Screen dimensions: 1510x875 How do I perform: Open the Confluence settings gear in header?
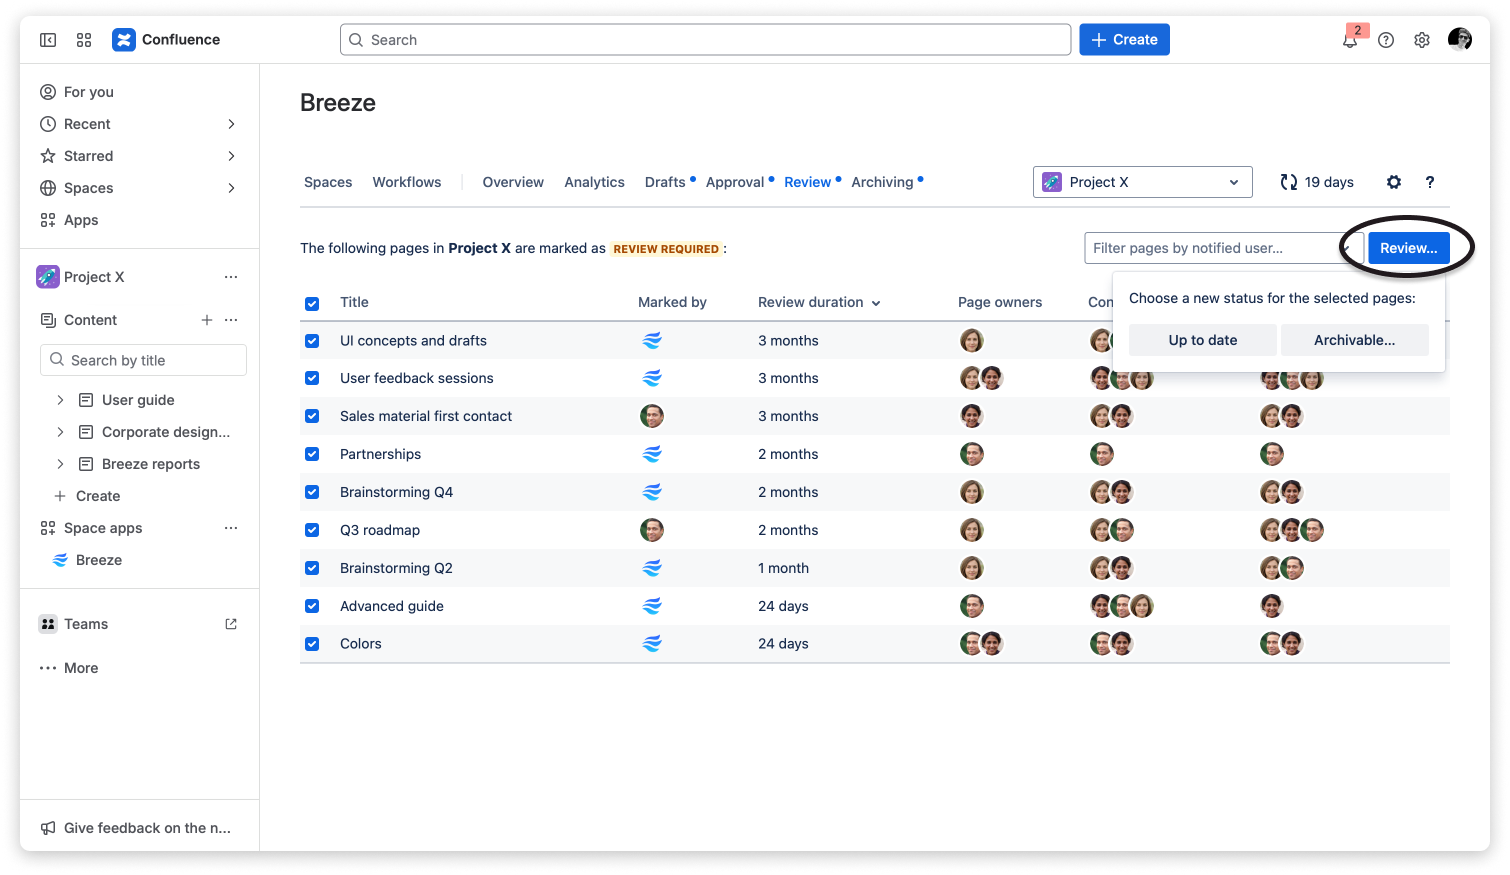tap(1421, 40)
